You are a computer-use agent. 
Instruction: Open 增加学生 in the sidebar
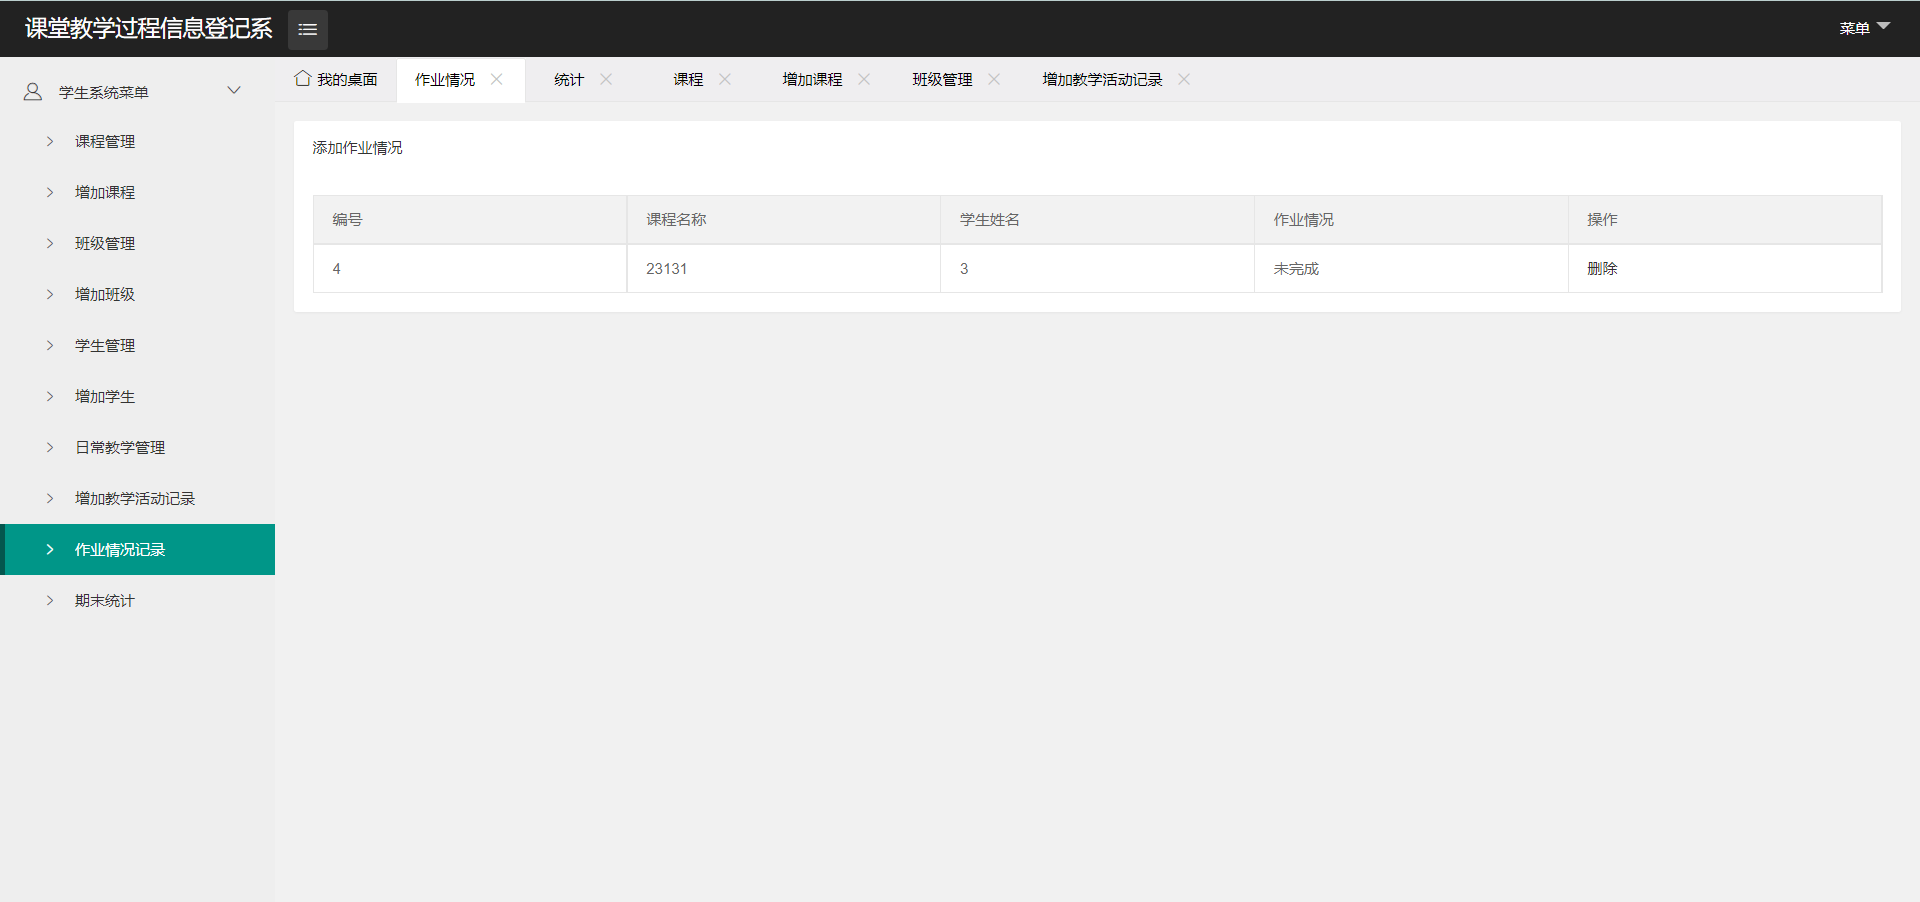coord(138,396)
